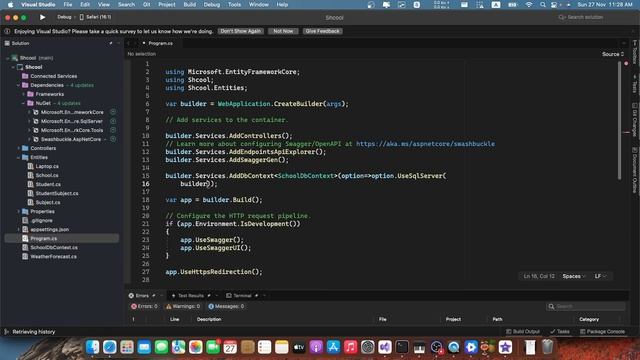This screenshot has height=360, width=640.
Task: Choose the Safari run target
Action: pos(96,17)
